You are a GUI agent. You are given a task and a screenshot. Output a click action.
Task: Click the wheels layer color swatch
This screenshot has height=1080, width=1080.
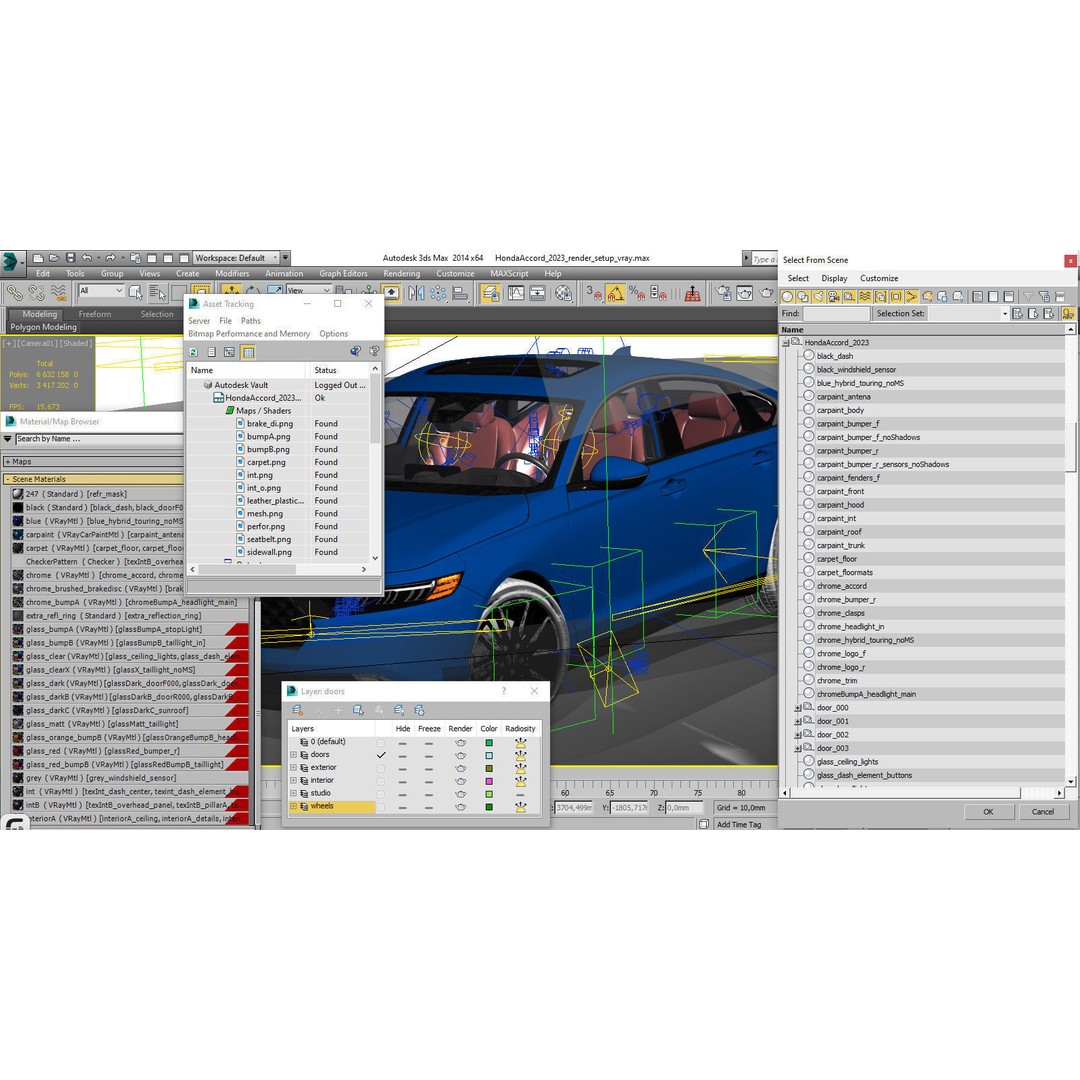tap(488, 806)
